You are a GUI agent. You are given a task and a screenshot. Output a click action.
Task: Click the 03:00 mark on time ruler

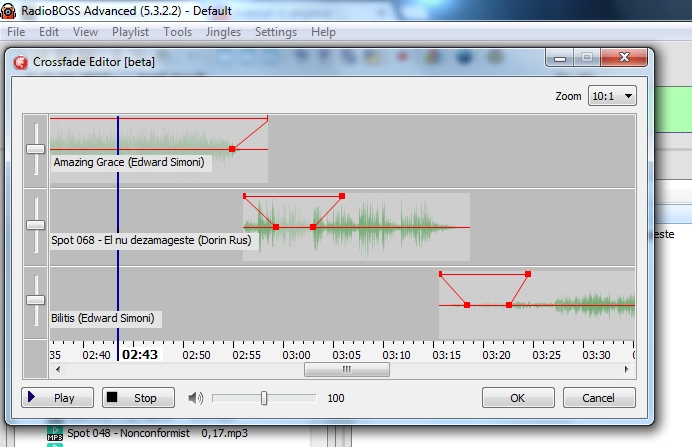296,355
